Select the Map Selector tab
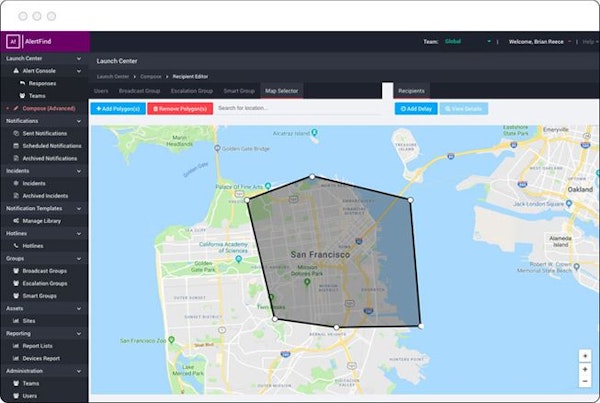Image resolution: width=600 pixels, height=403 pixels. (282, 91)
